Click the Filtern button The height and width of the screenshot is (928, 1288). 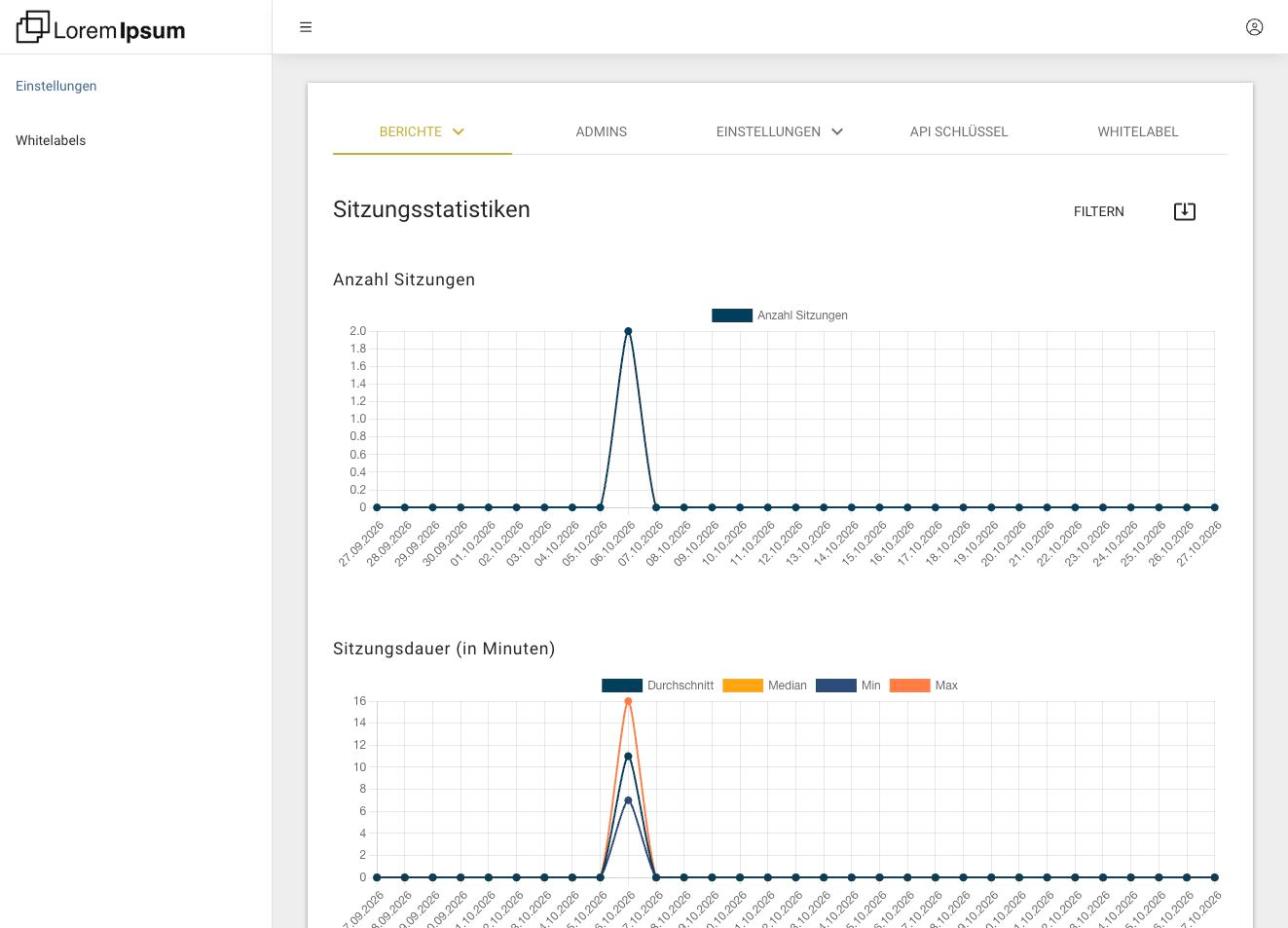[x=1098, y=212]
